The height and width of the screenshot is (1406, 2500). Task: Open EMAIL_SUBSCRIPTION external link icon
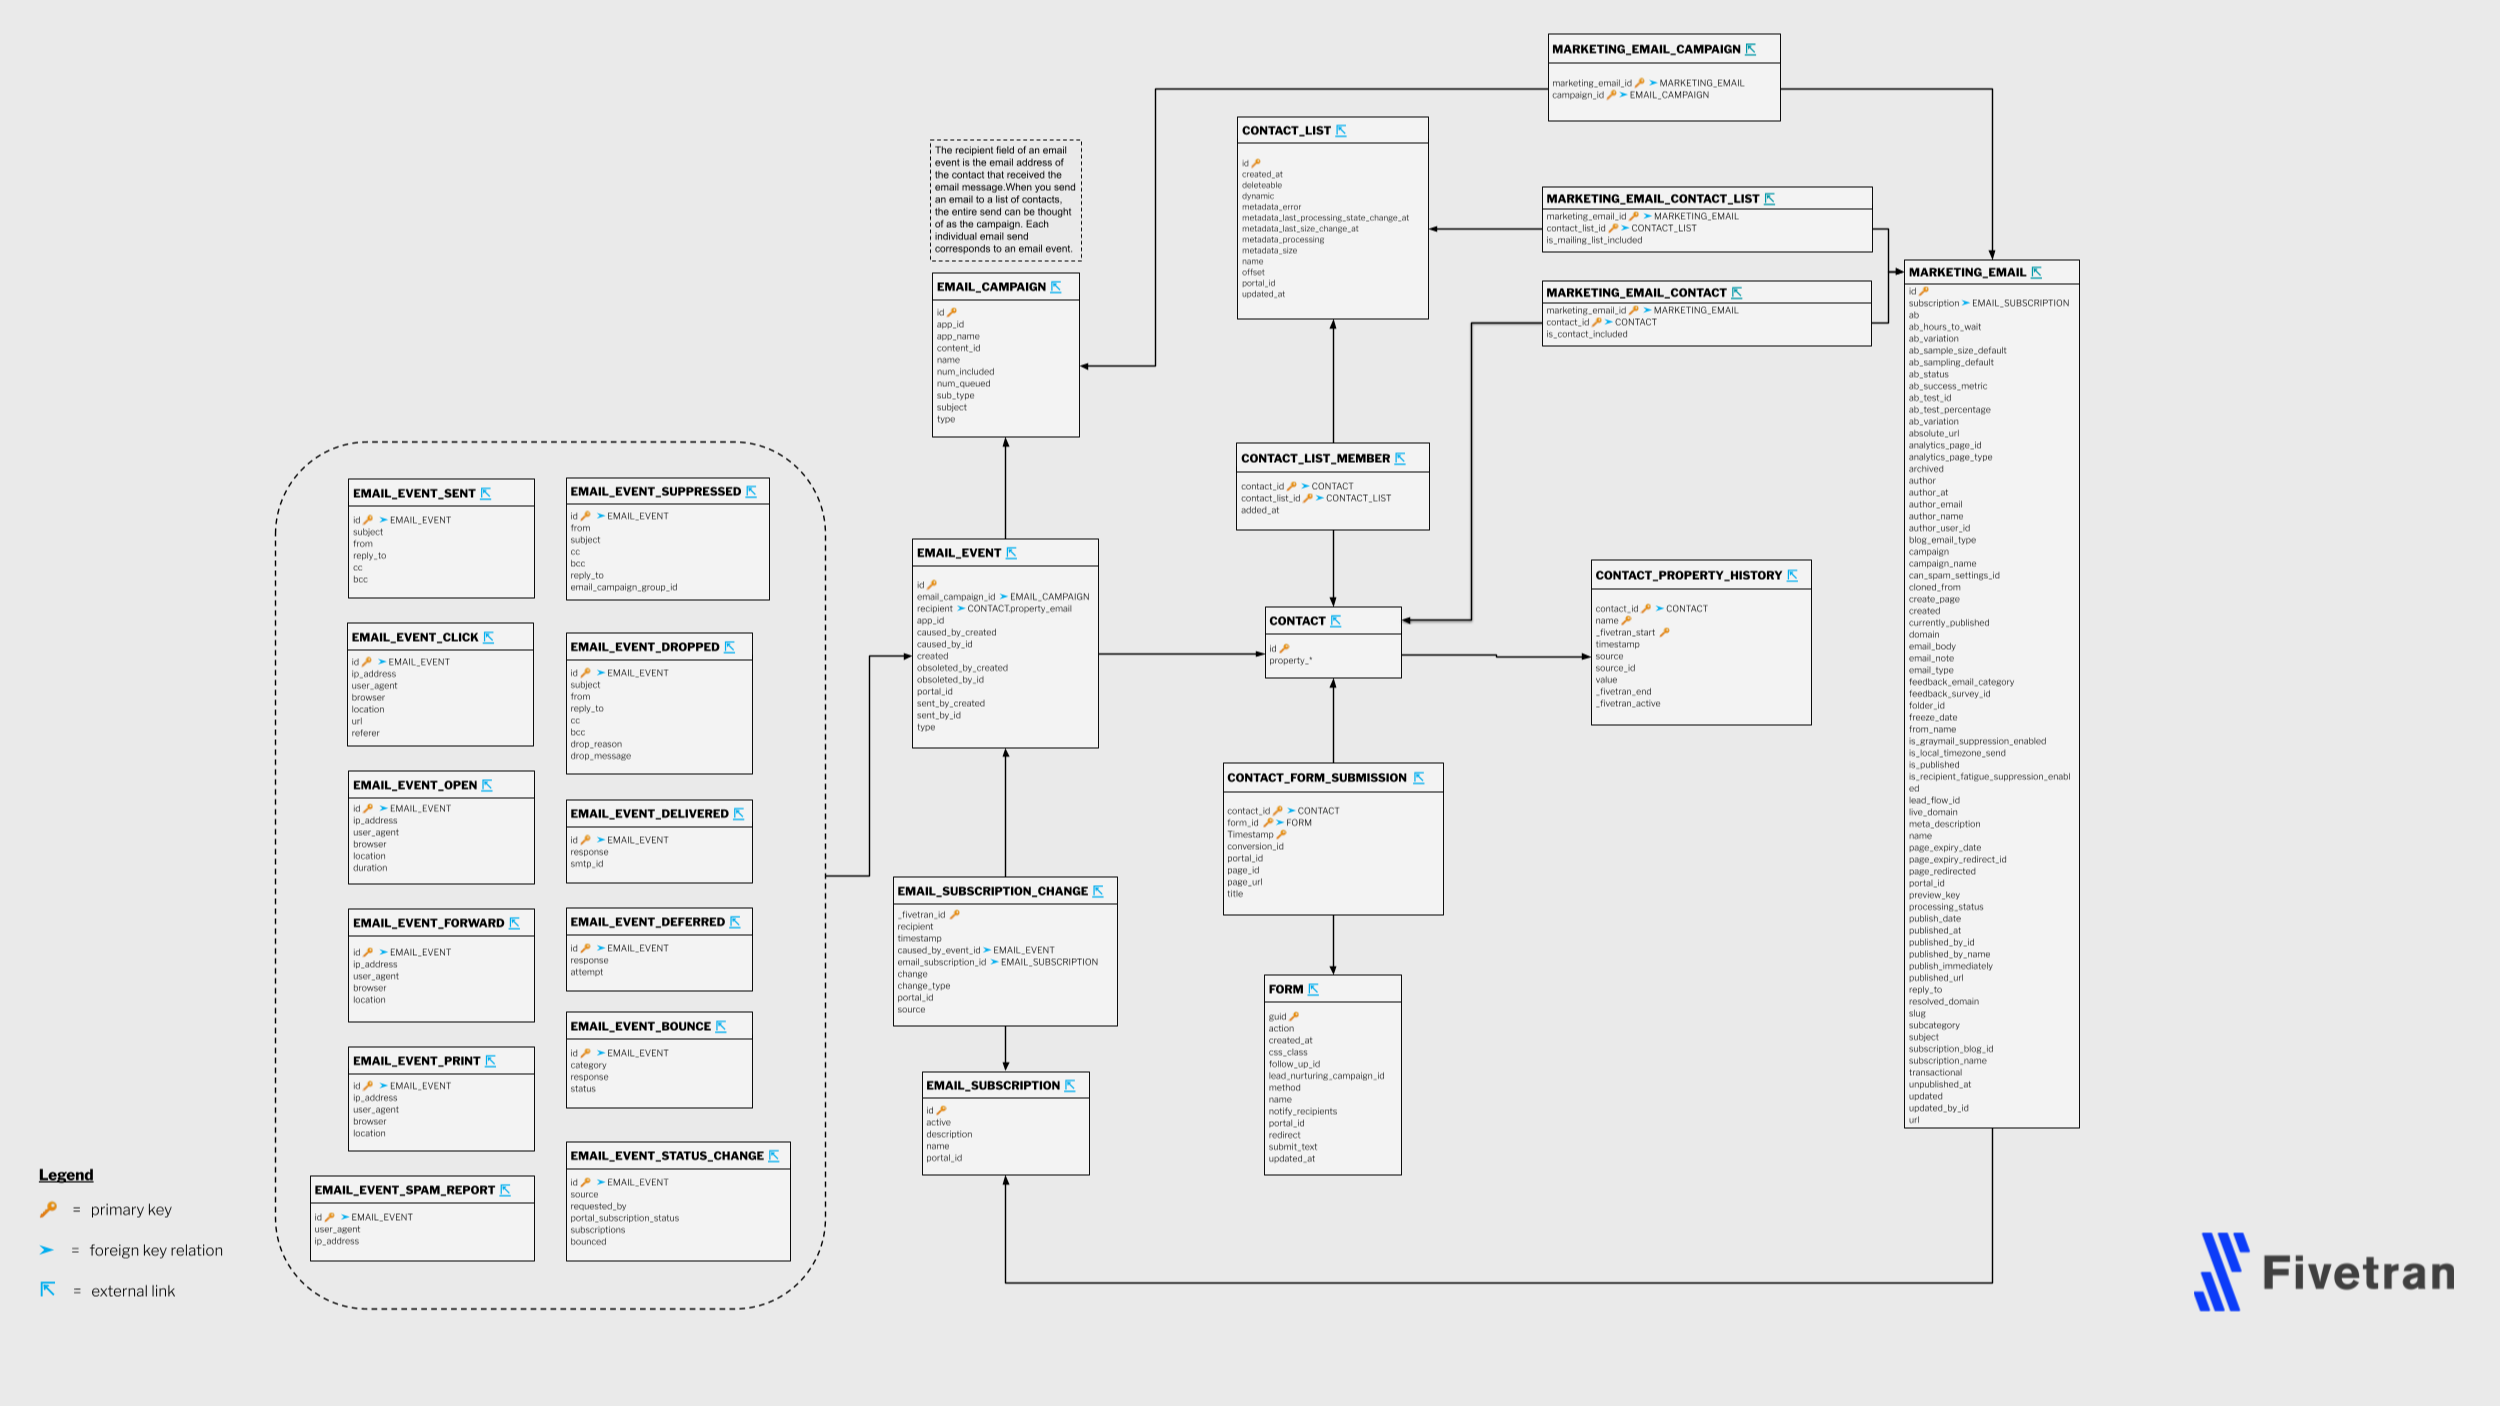[1070, 1085]
